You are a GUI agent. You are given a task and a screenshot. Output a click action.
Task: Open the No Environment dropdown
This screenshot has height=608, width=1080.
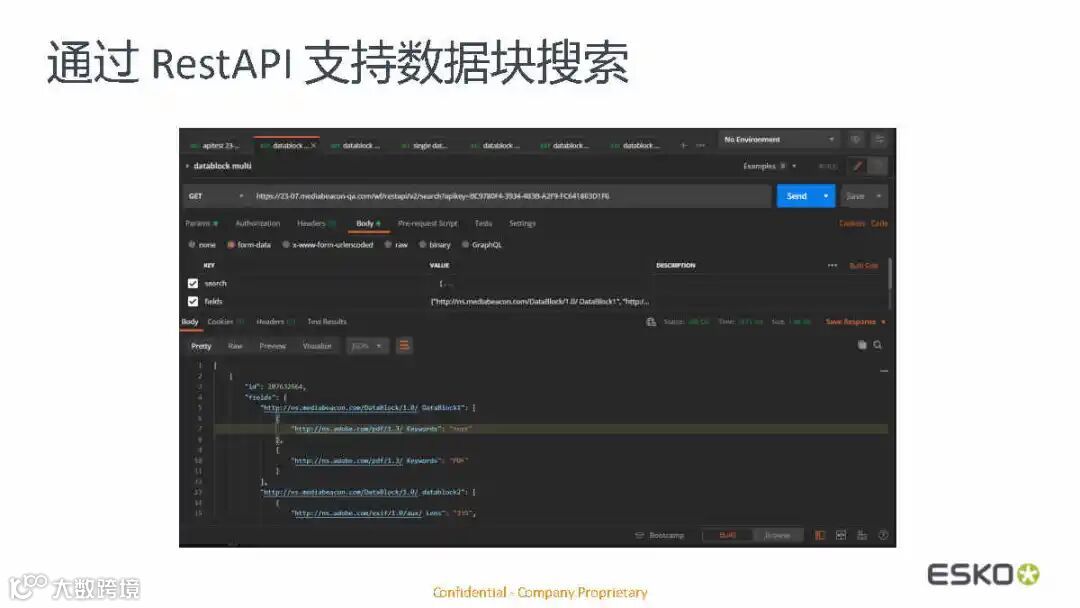779,140
